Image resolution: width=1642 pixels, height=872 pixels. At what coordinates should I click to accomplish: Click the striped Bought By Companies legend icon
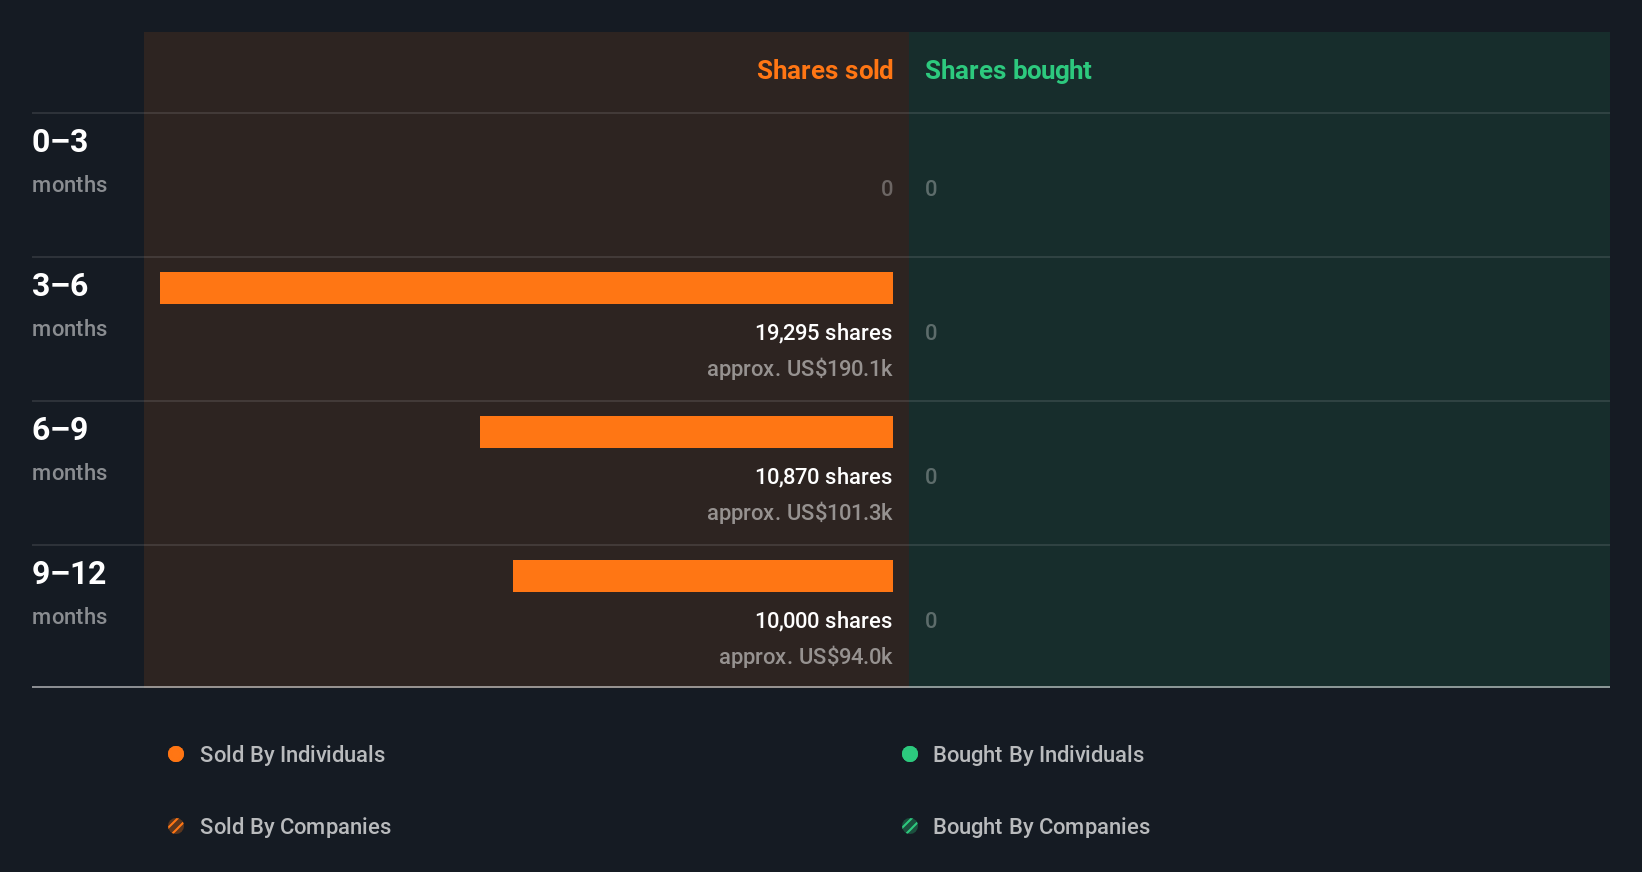910,826
